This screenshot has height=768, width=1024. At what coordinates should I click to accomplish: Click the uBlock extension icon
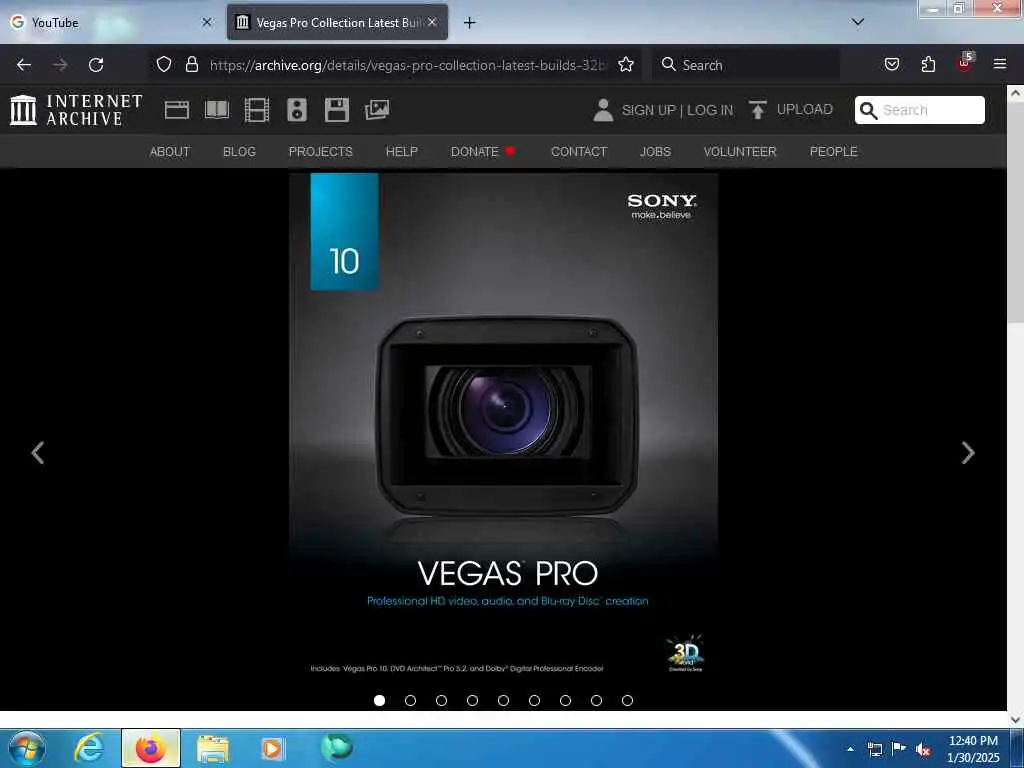click(965, 63)
